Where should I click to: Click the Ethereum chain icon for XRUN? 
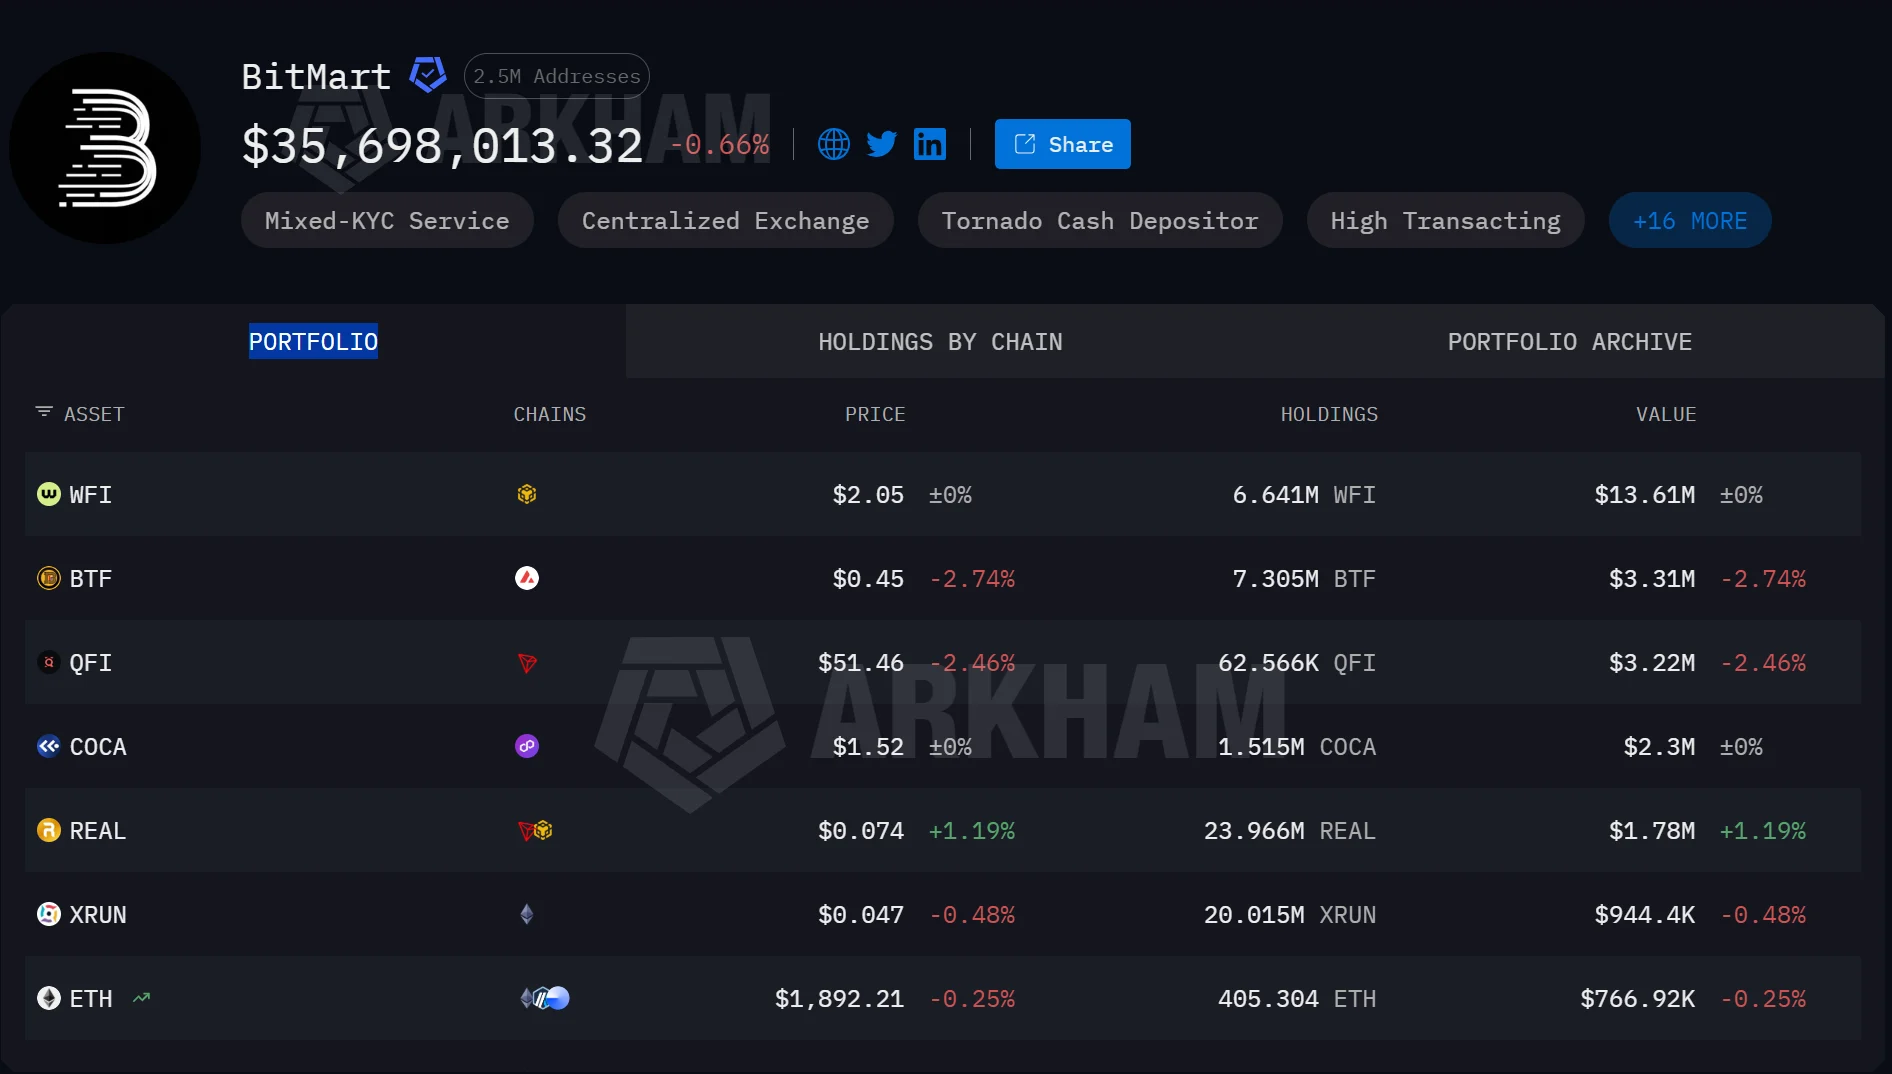(x=527, y=914)
